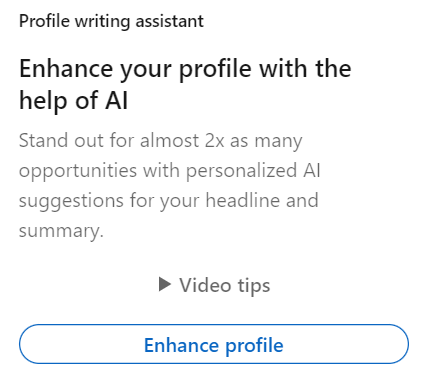Start AI profile enhancement via the blue outlined button
The height and width of the screenshot is (378, 424).
[x=214, y=344]
